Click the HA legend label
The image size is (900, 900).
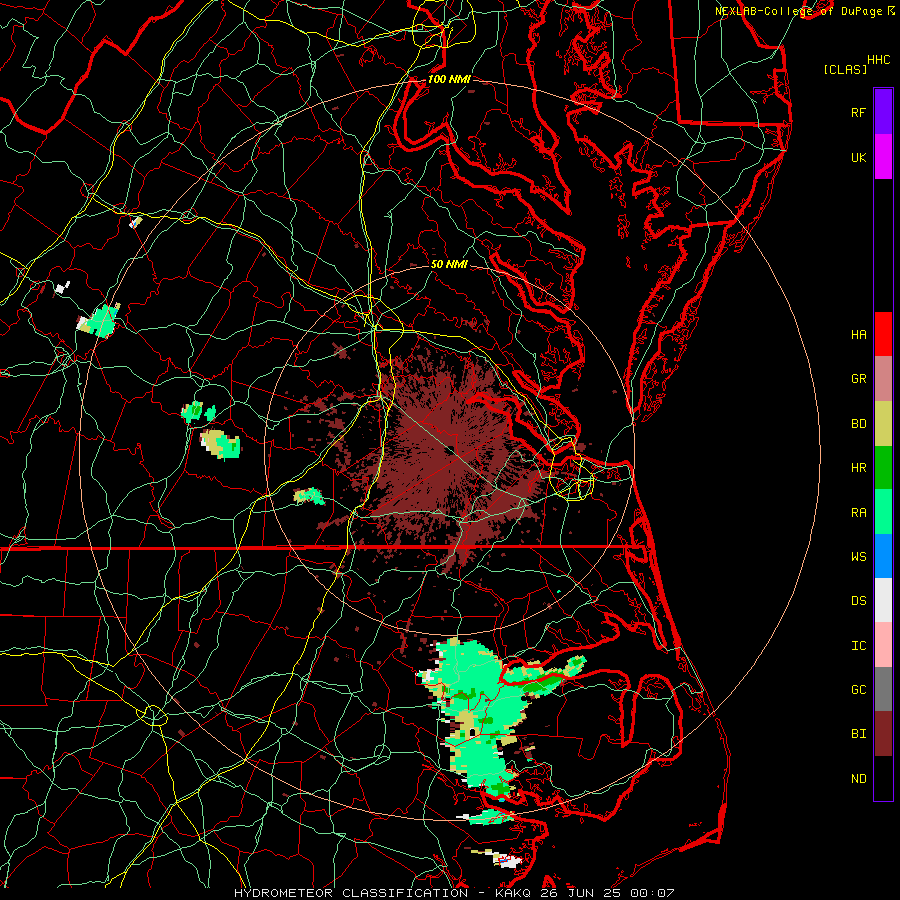[x=858, y=334]
